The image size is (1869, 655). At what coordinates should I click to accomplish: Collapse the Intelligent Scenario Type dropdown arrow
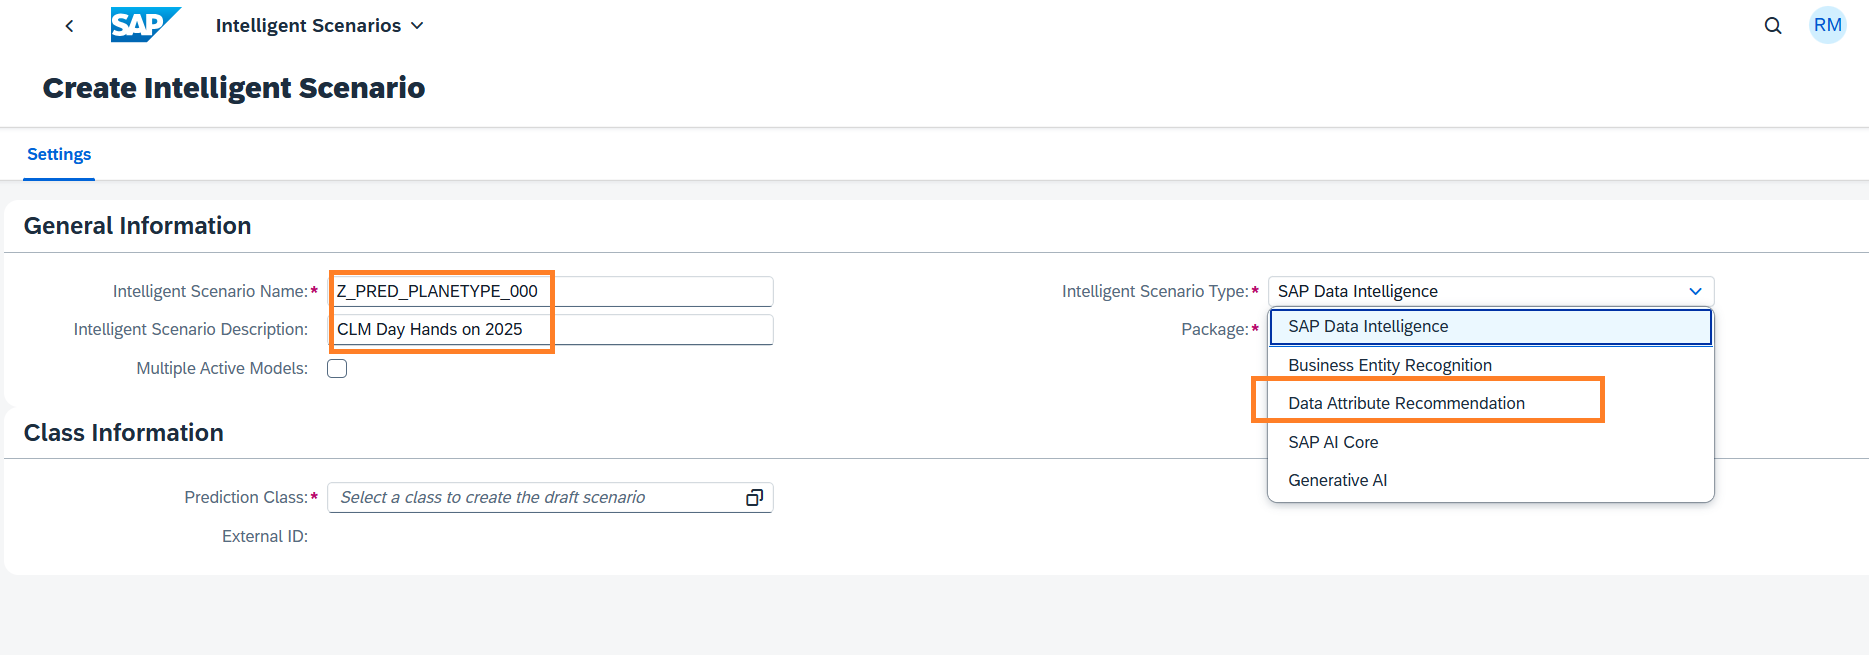(1695, 292)
